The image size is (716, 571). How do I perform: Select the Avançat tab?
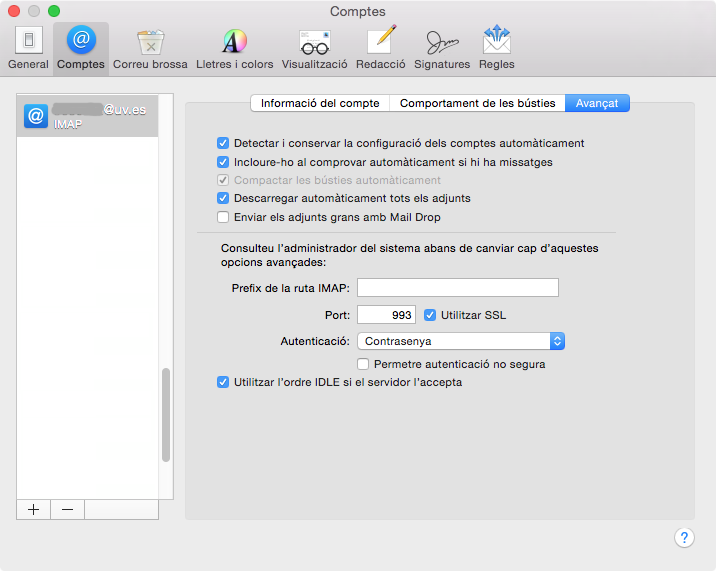pos(597,103)
